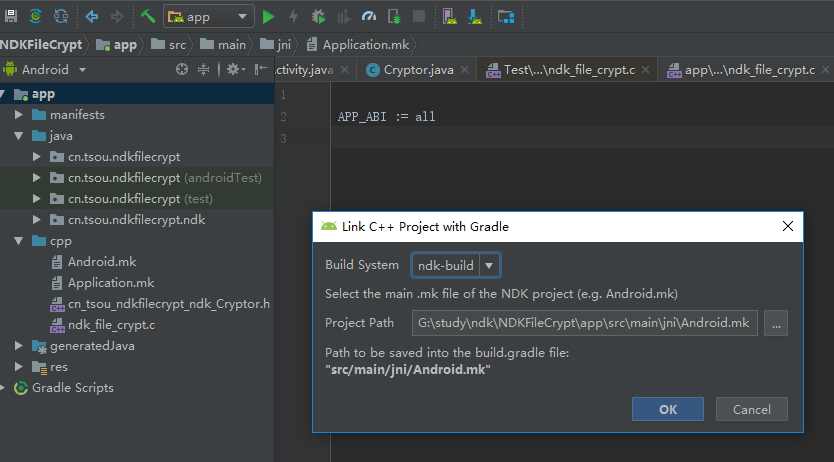834x462 pixels.
Task: Collapse the java folder
Action: click(x=19, y=136)
